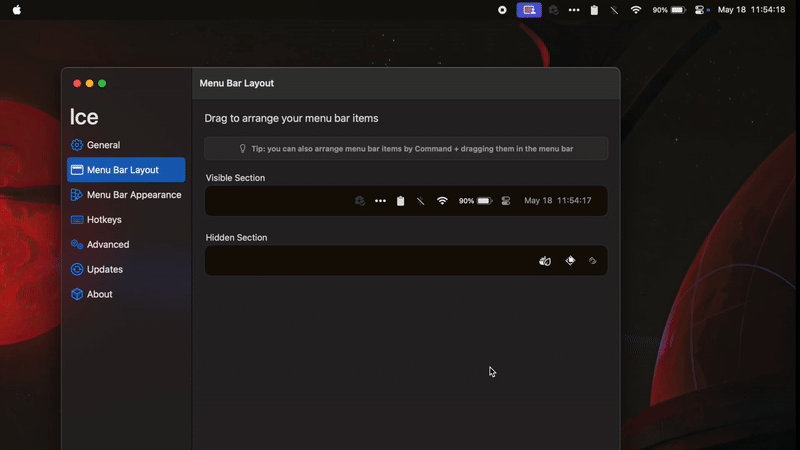This screenshot has width=800, height=450.
Task: Select Control Center item in Visible Section
Action: [506, 201]
